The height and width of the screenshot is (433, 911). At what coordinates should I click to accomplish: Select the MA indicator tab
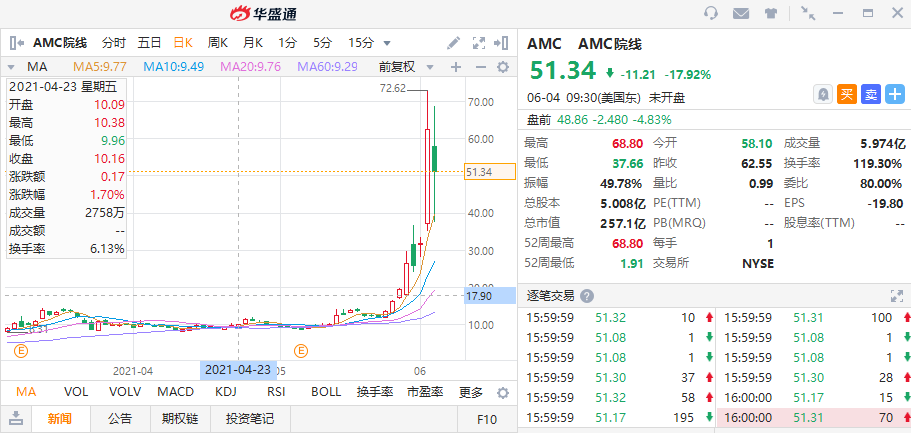click(25, 392)
